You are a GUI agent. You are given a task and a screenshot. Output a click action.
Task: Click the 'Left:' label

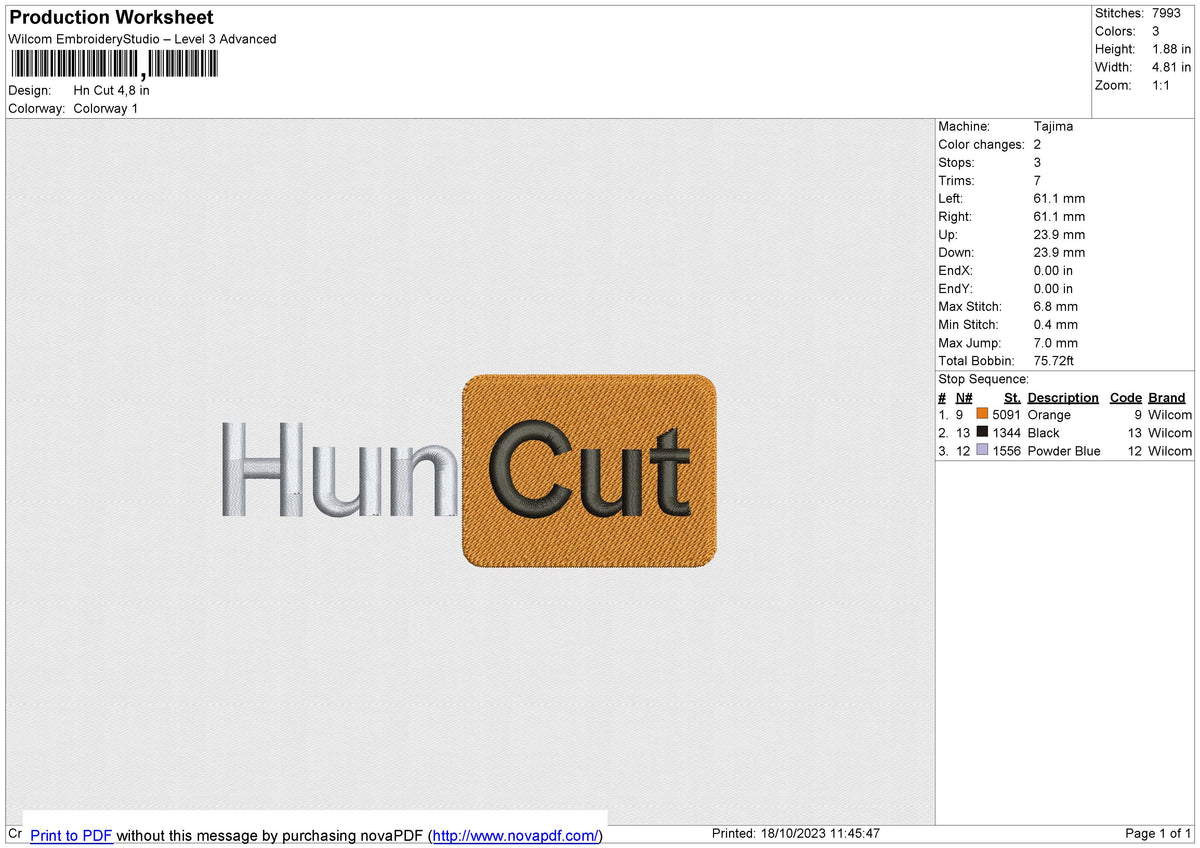951,198
